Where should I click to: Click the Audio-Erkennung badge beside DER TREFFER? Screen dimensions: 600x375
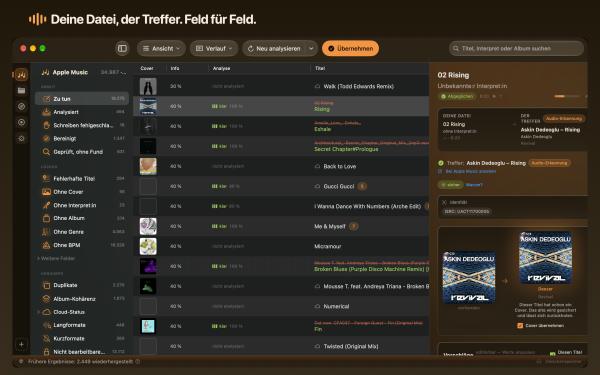coord(564,119)
